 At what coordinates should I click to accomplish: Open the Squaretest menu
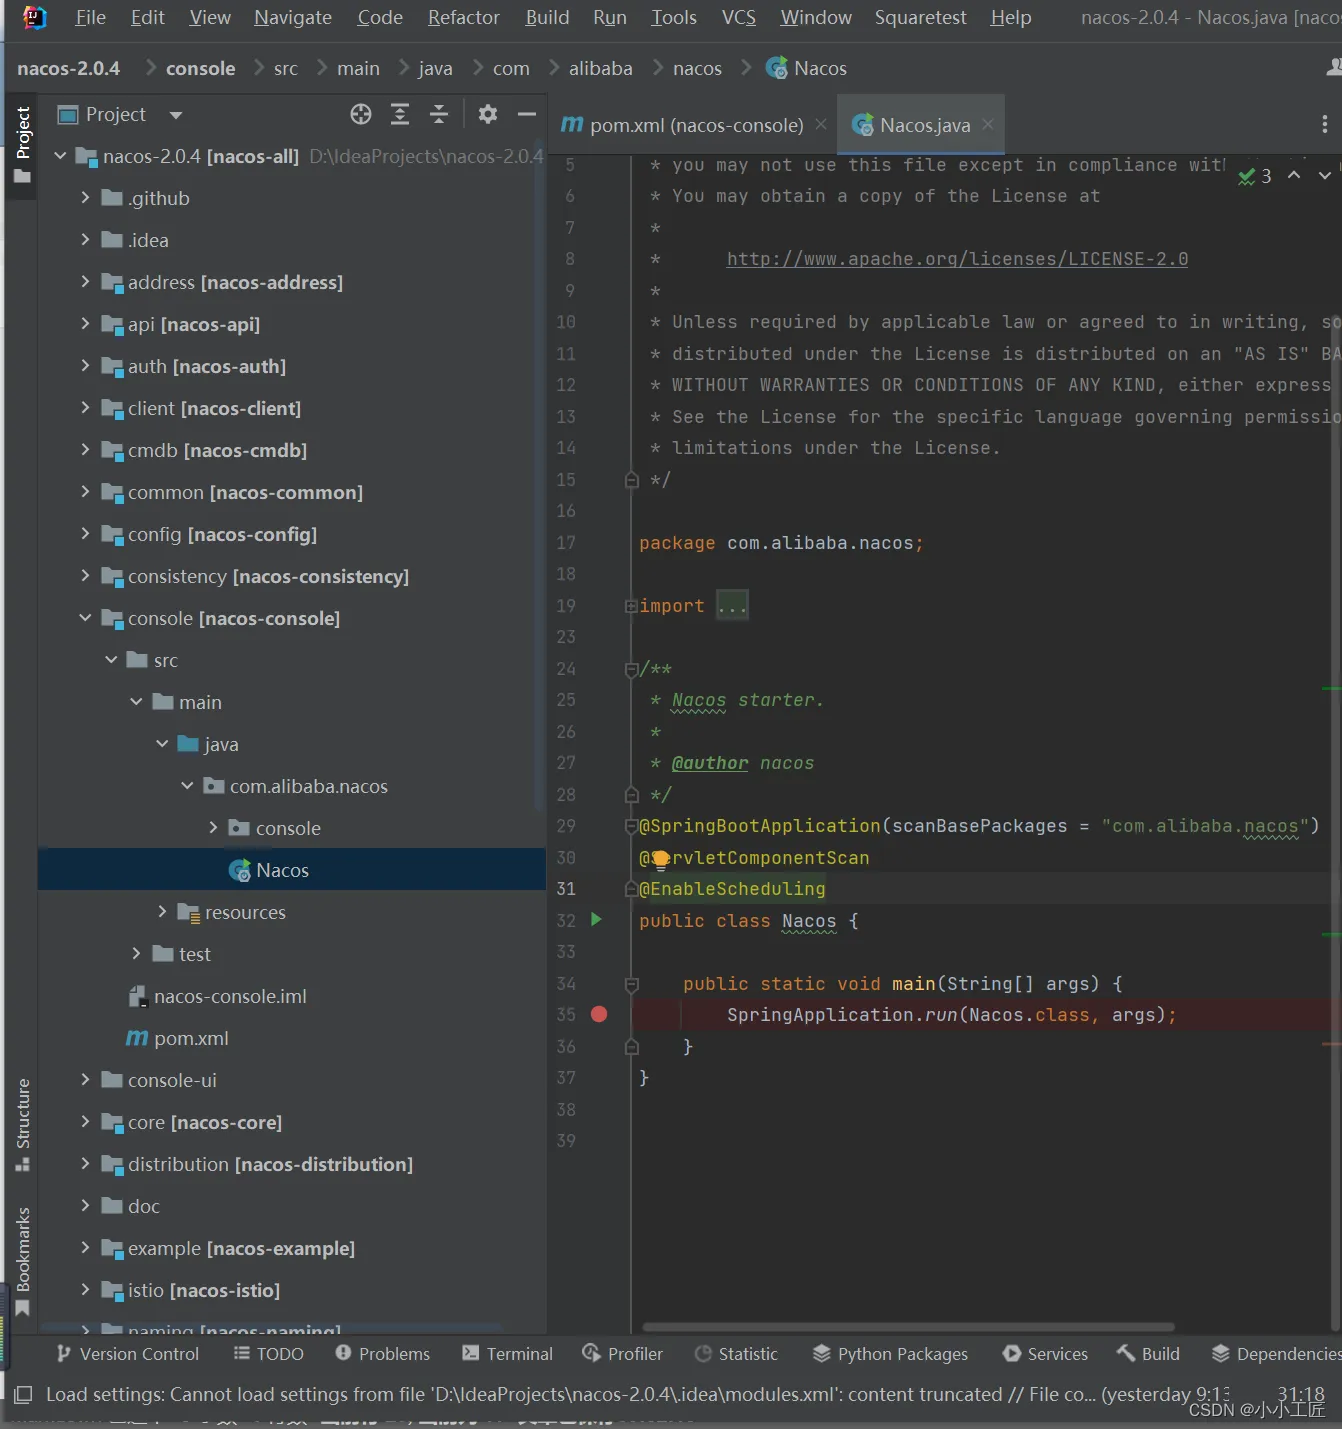920,17
